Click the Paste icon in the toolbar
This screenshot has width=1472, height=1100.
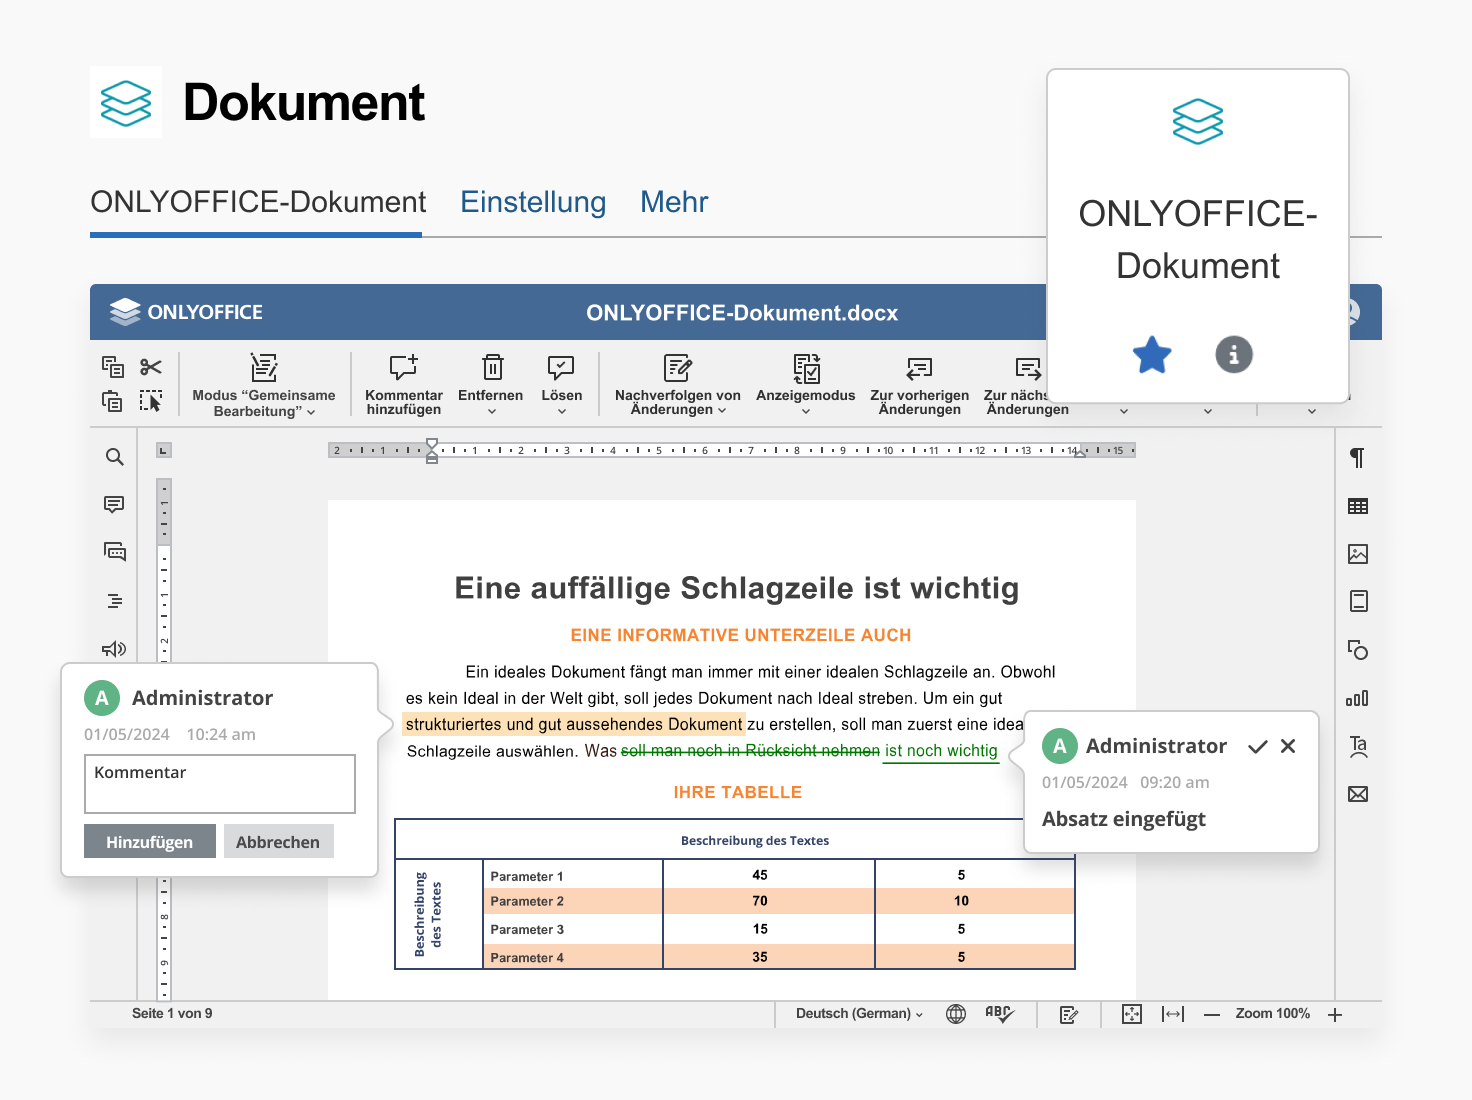(x=113, y=401)
